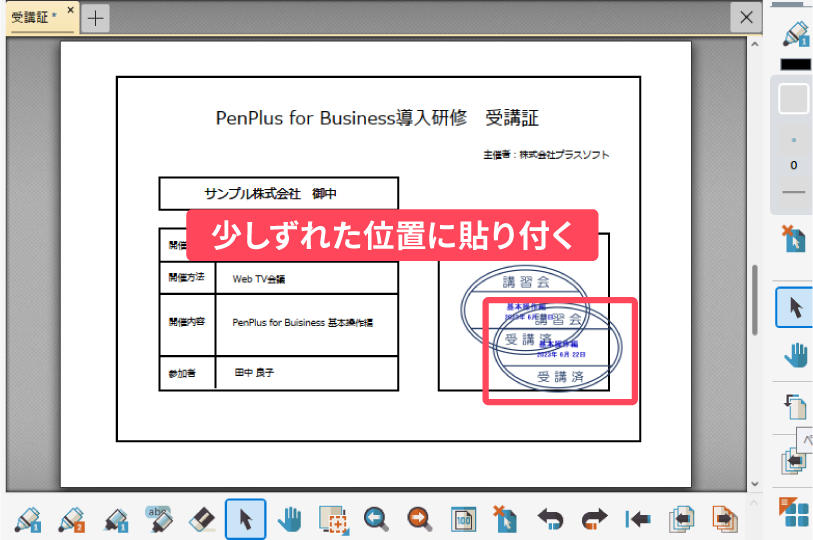This screenshot has height=540, width=813.
Task: Go to the next page
Action: 725,519
